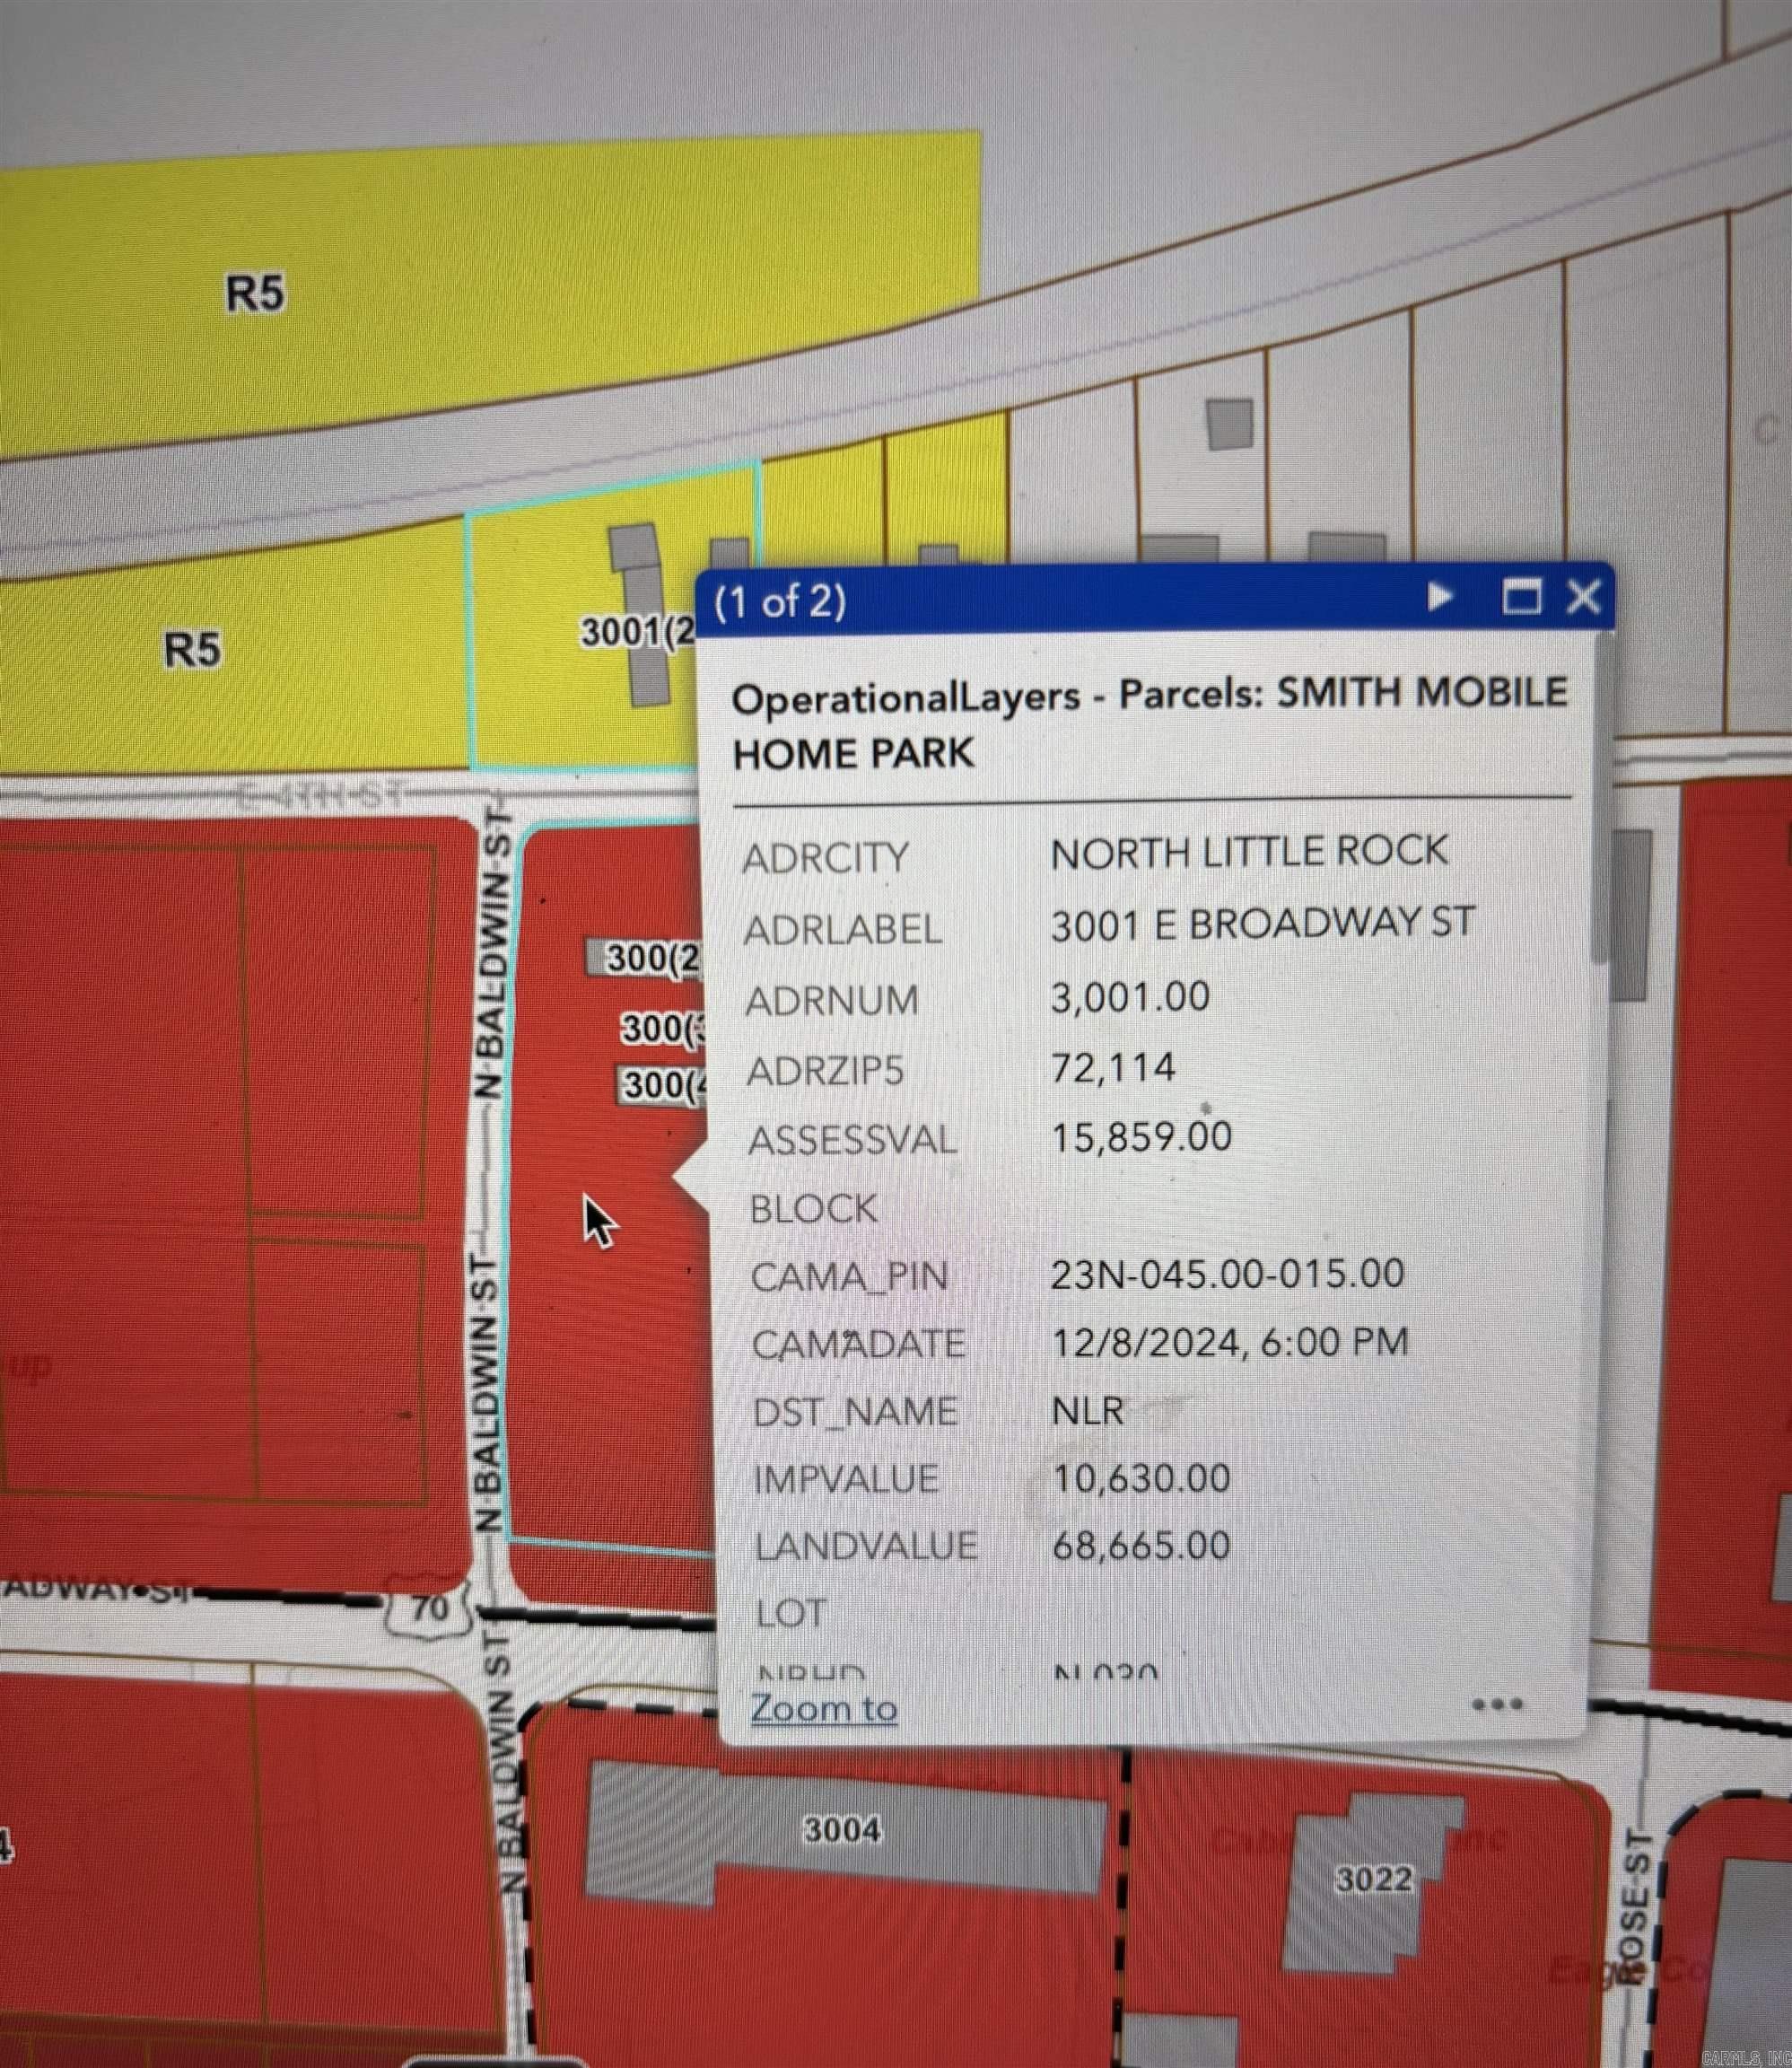Image resolution: width=1792 pixels, height=2068 pixels.
Task: Click the upper R5 zoning area
Action: pos(254,294)
